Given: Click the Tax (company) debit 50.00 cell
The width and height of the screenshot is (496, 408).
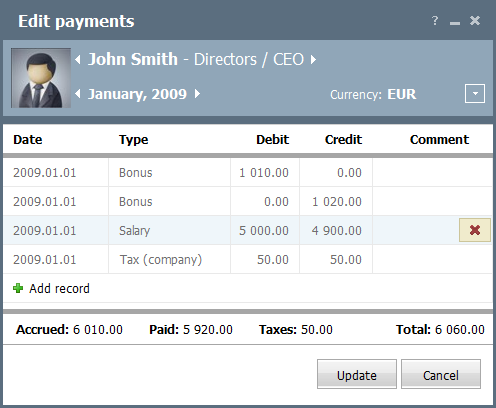Looking at the screenshot, I should click(265, 260).
